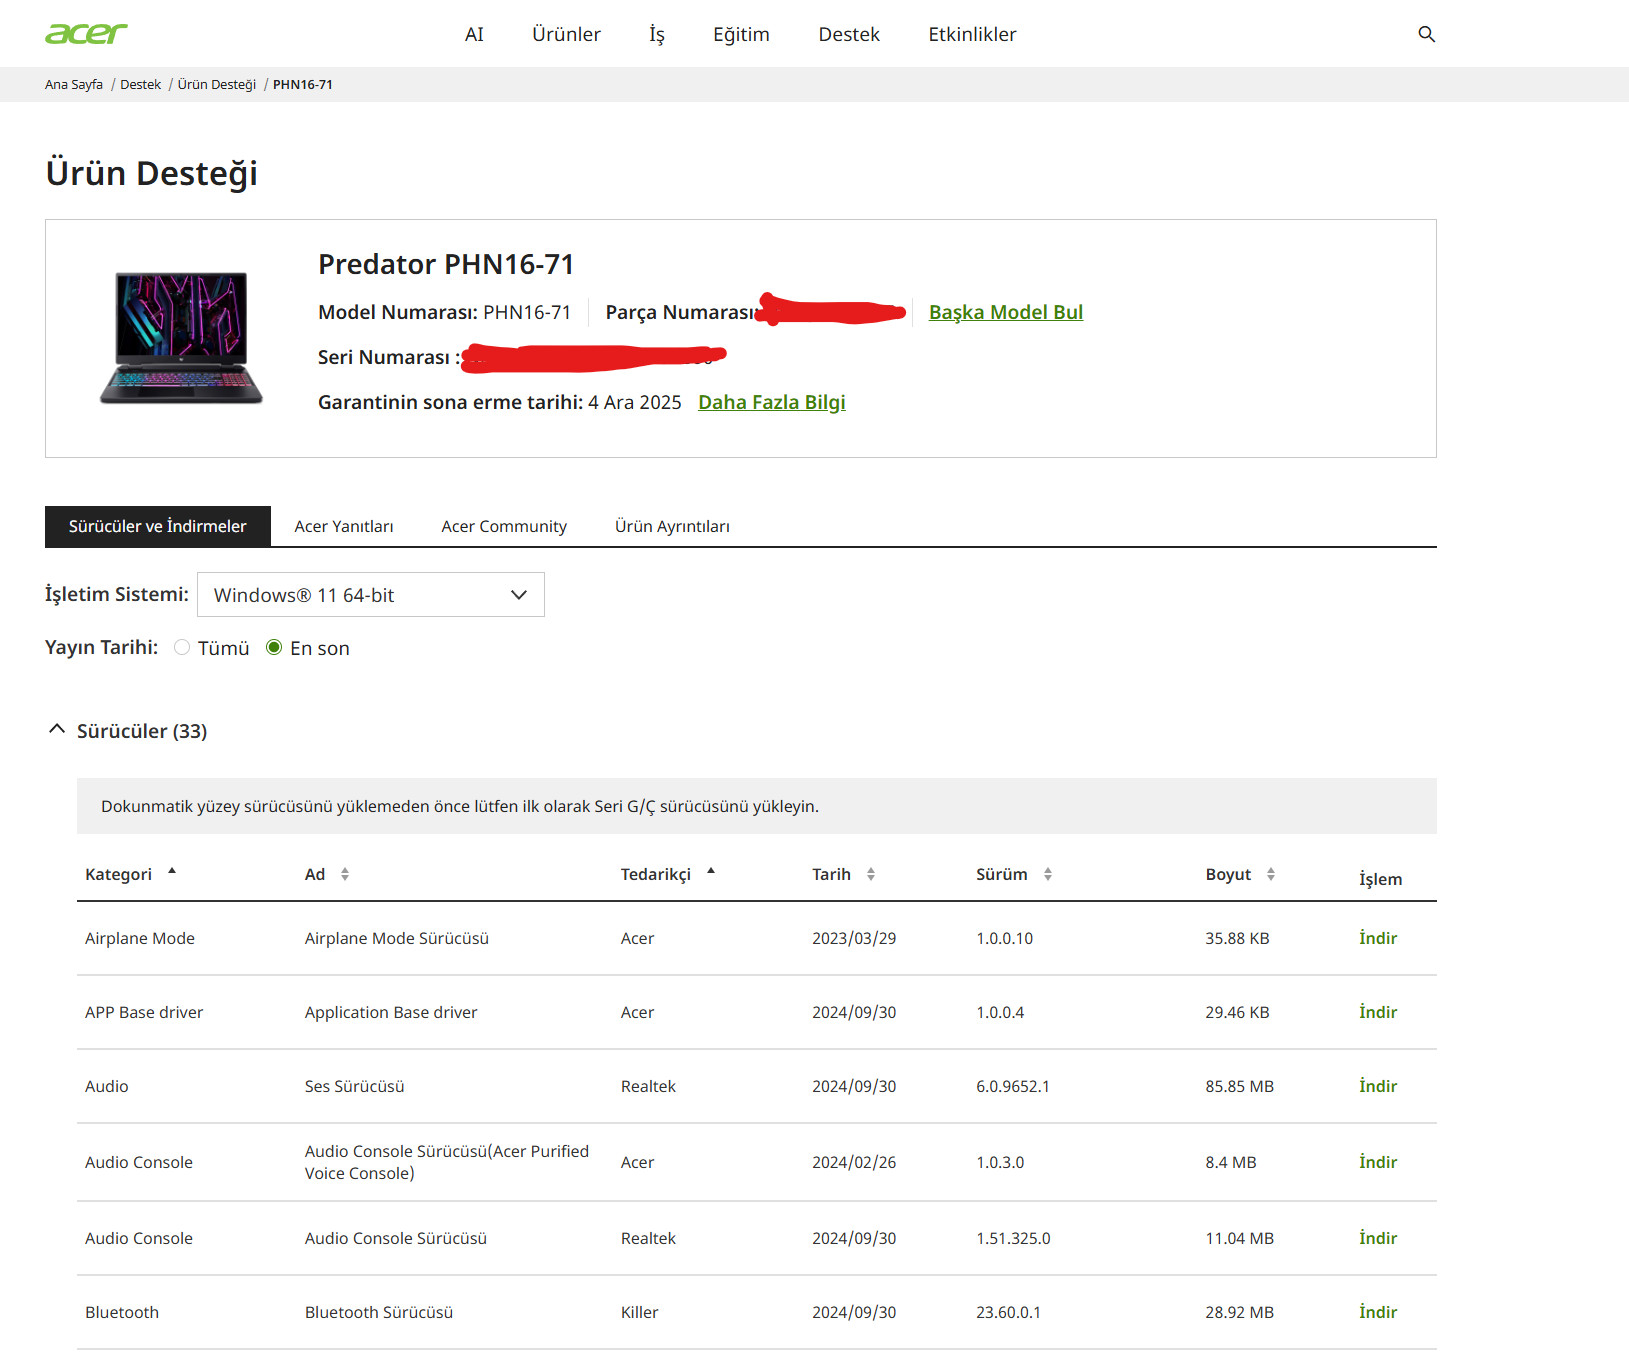Click the Bluetooth category cell
The width and height of the screenshot is (1629, 1357).
[x=122, y=1312]
